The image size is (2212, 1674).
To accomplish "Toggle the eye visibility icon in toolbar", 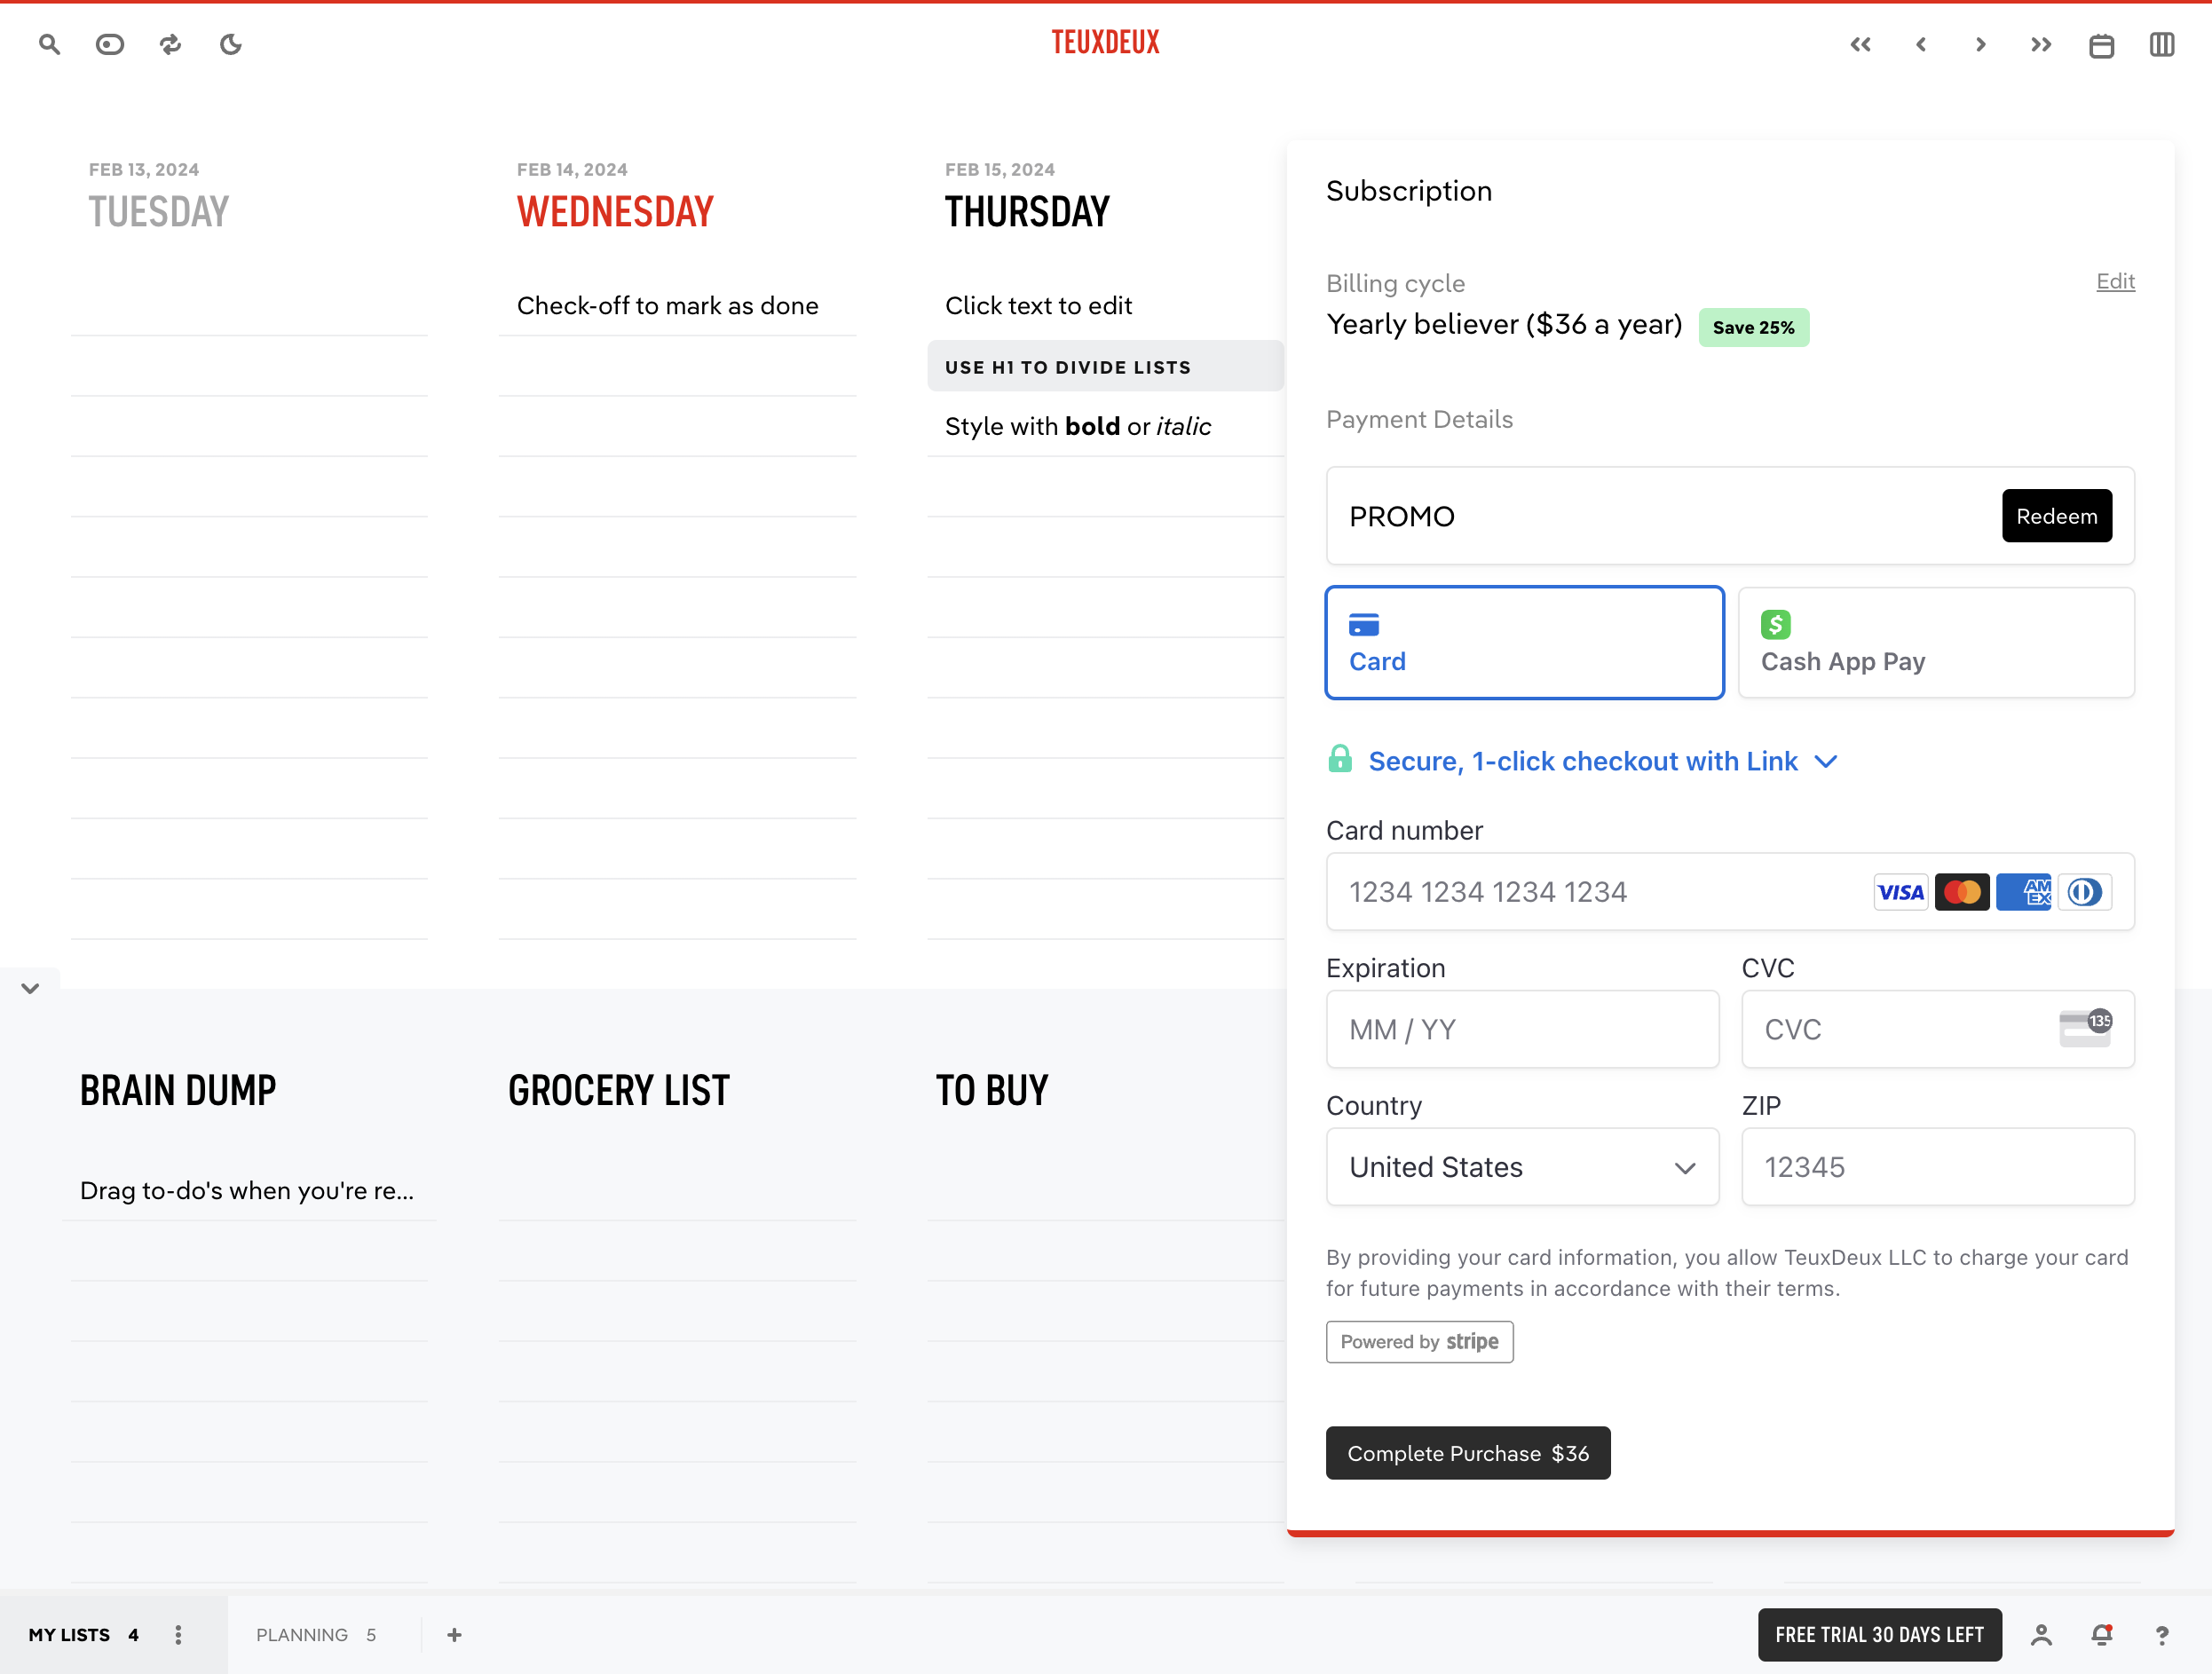I will (110, 44).
